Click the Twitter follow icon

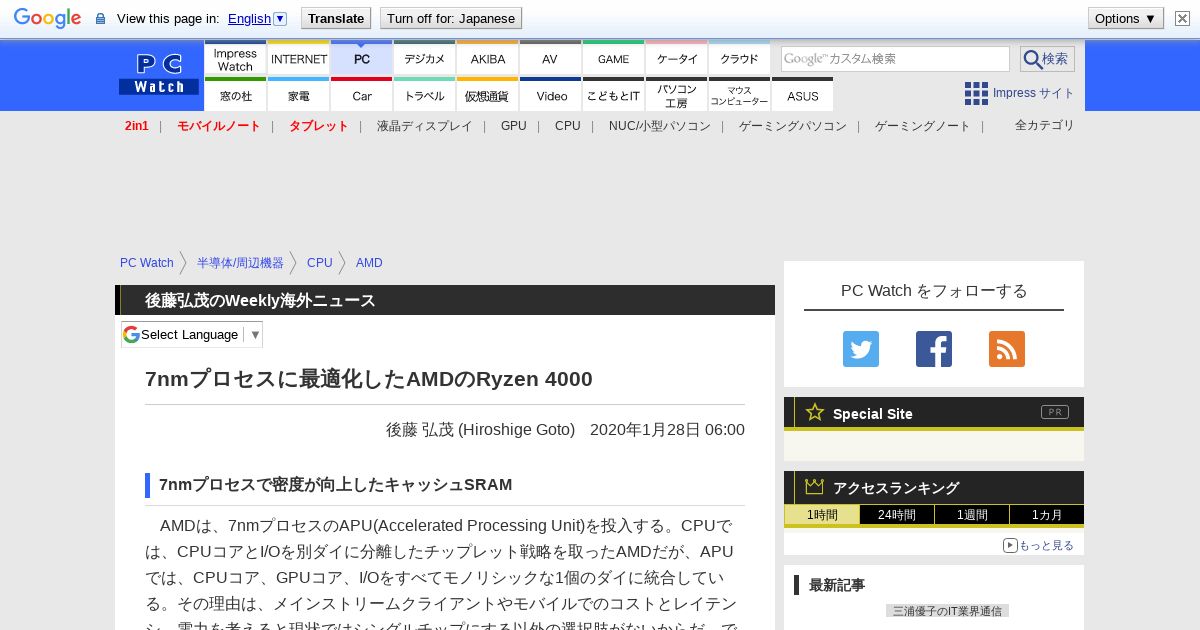click(861, 349)
